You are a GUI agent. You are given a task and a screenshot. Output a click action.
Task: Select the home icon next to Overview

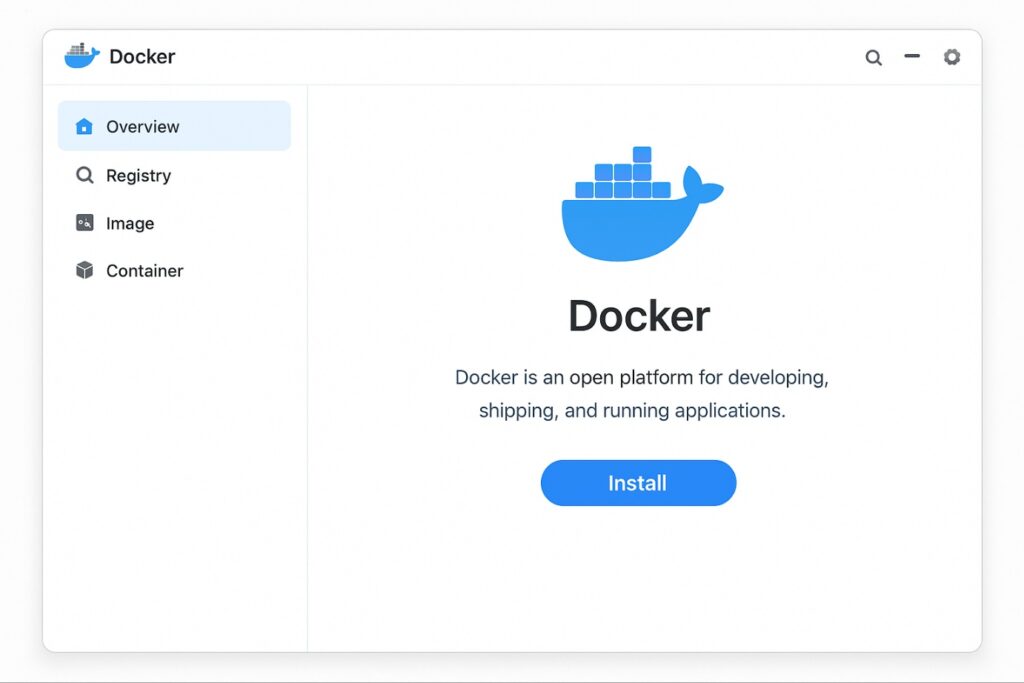84,126
